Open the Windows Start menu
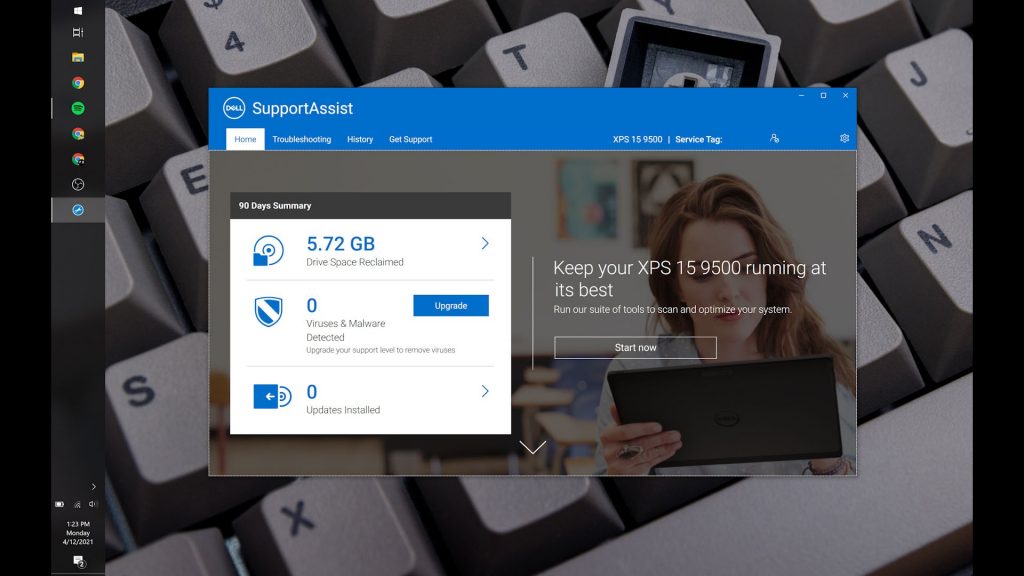The width and height of the screenshot is (1024, 576). [78, 10]
